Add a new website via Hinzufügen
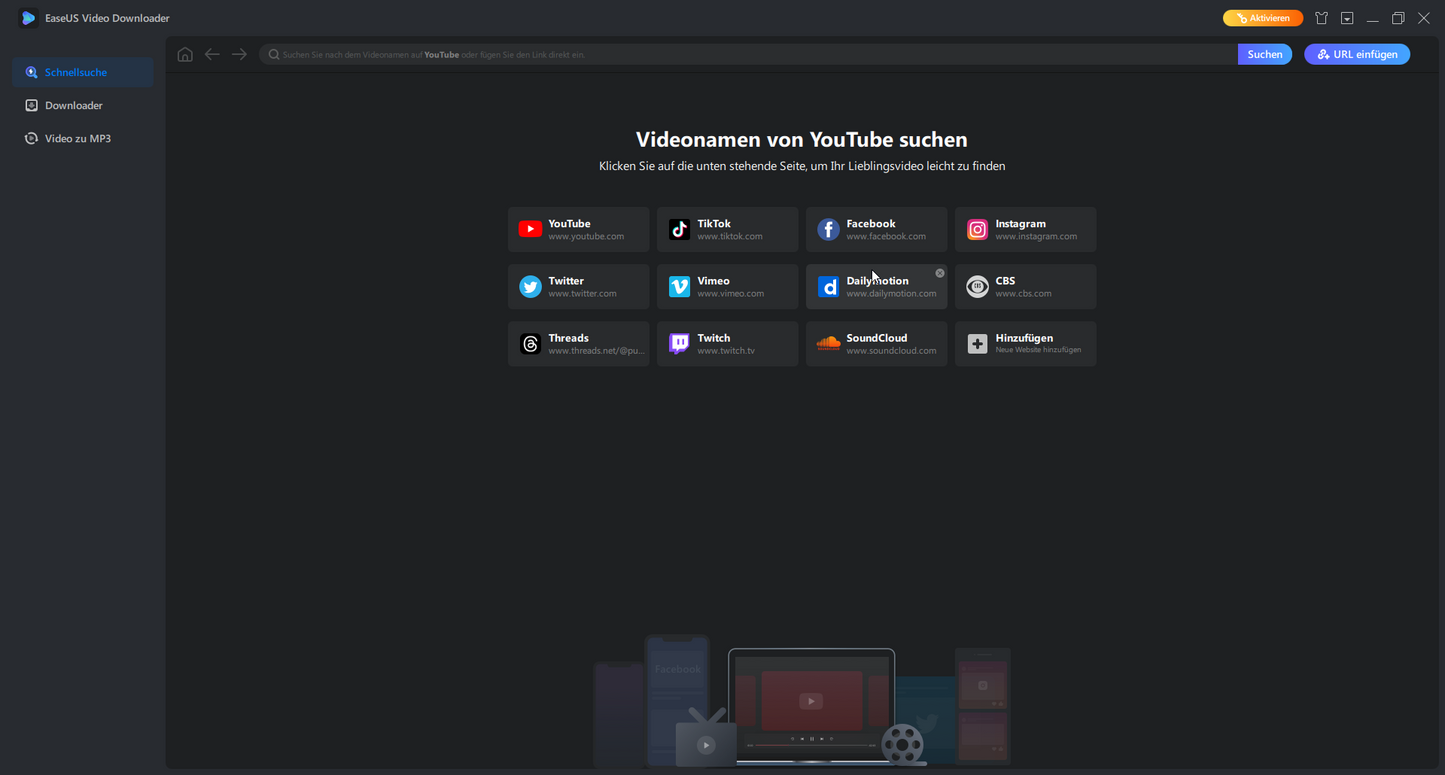 coord(1025,344)
